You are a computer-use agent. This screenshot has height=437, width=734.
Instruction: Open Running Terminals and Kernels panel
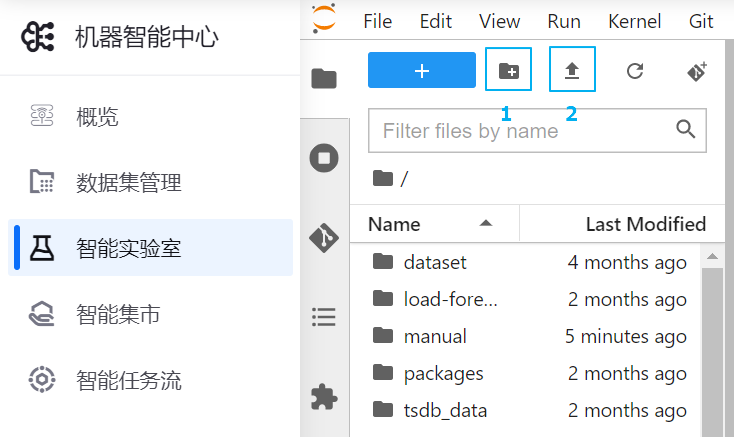[324, 158]
